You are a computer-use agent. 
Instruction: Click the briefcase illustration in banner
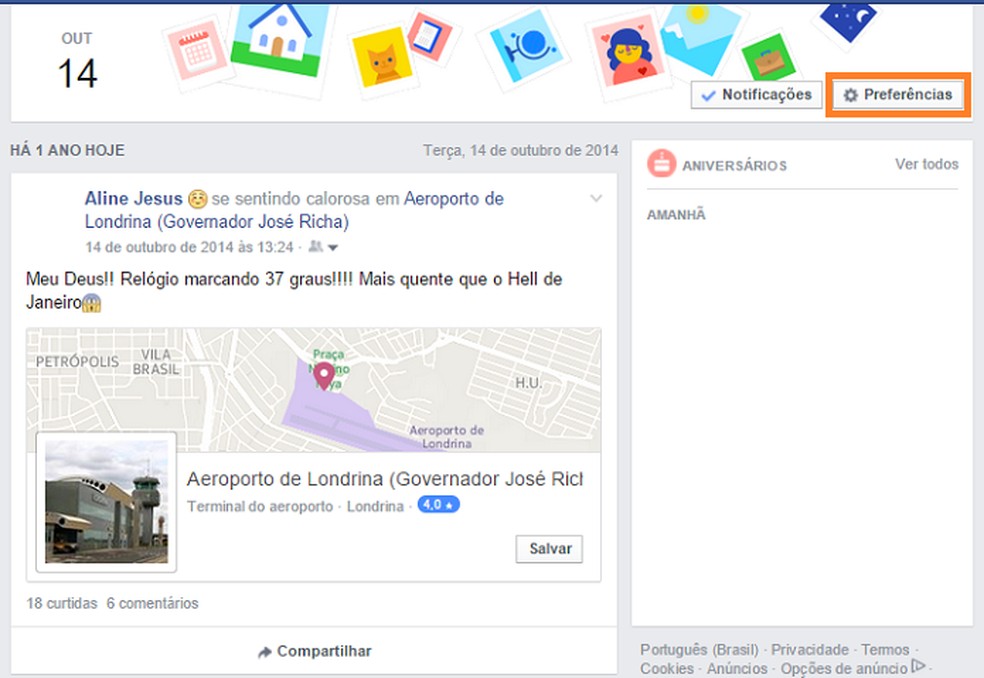tap(768, 60)
